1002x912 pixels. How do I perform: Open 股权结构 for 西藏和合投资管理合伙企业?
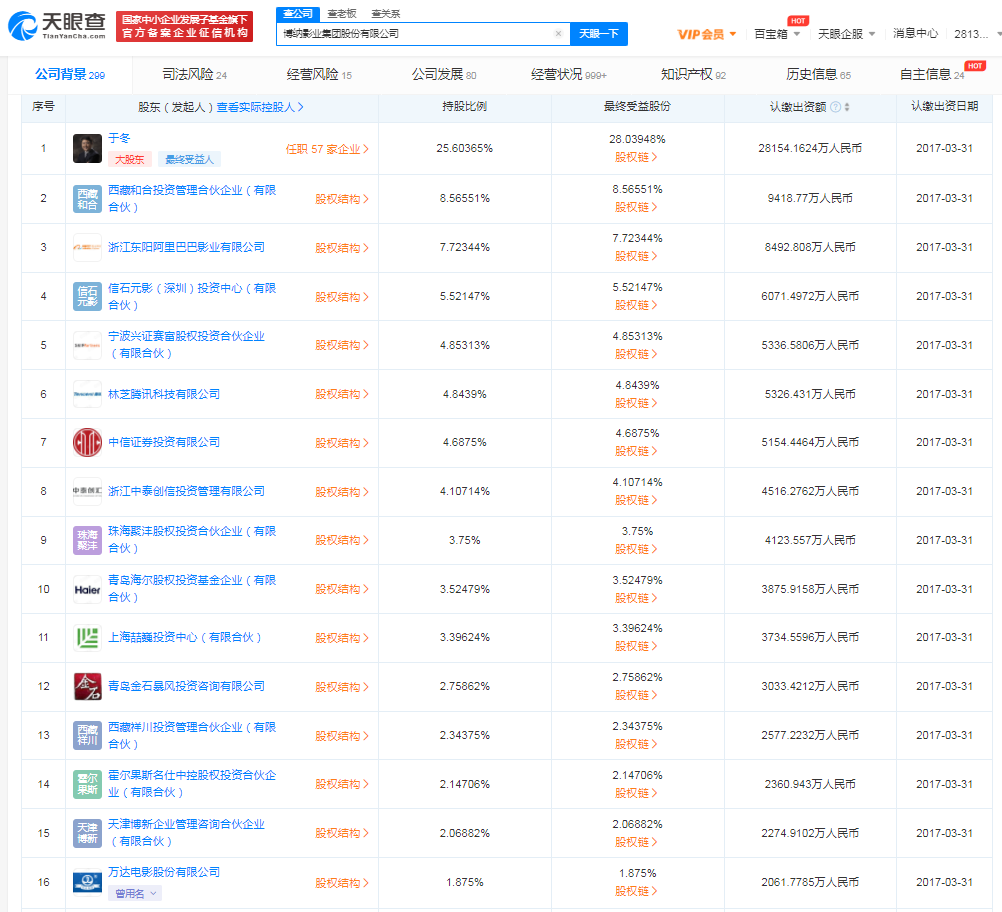[x=342, y=199]
